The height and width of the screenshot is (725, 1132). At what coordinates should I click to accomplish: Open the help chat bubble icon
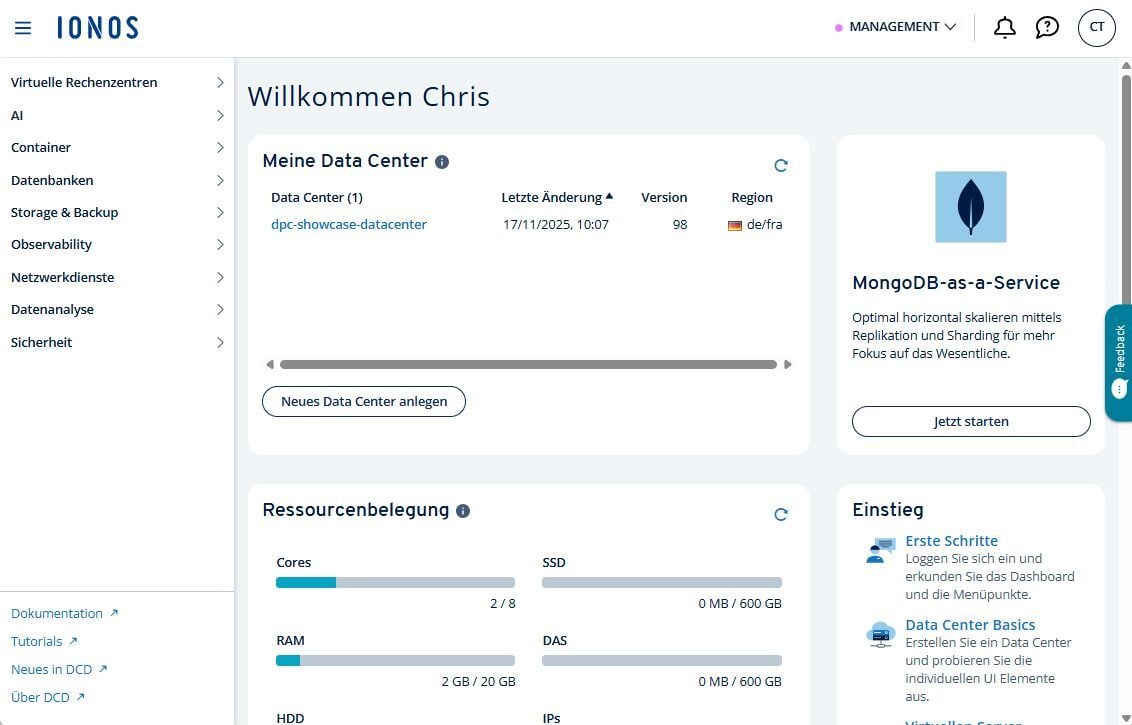coord(1047,28)
